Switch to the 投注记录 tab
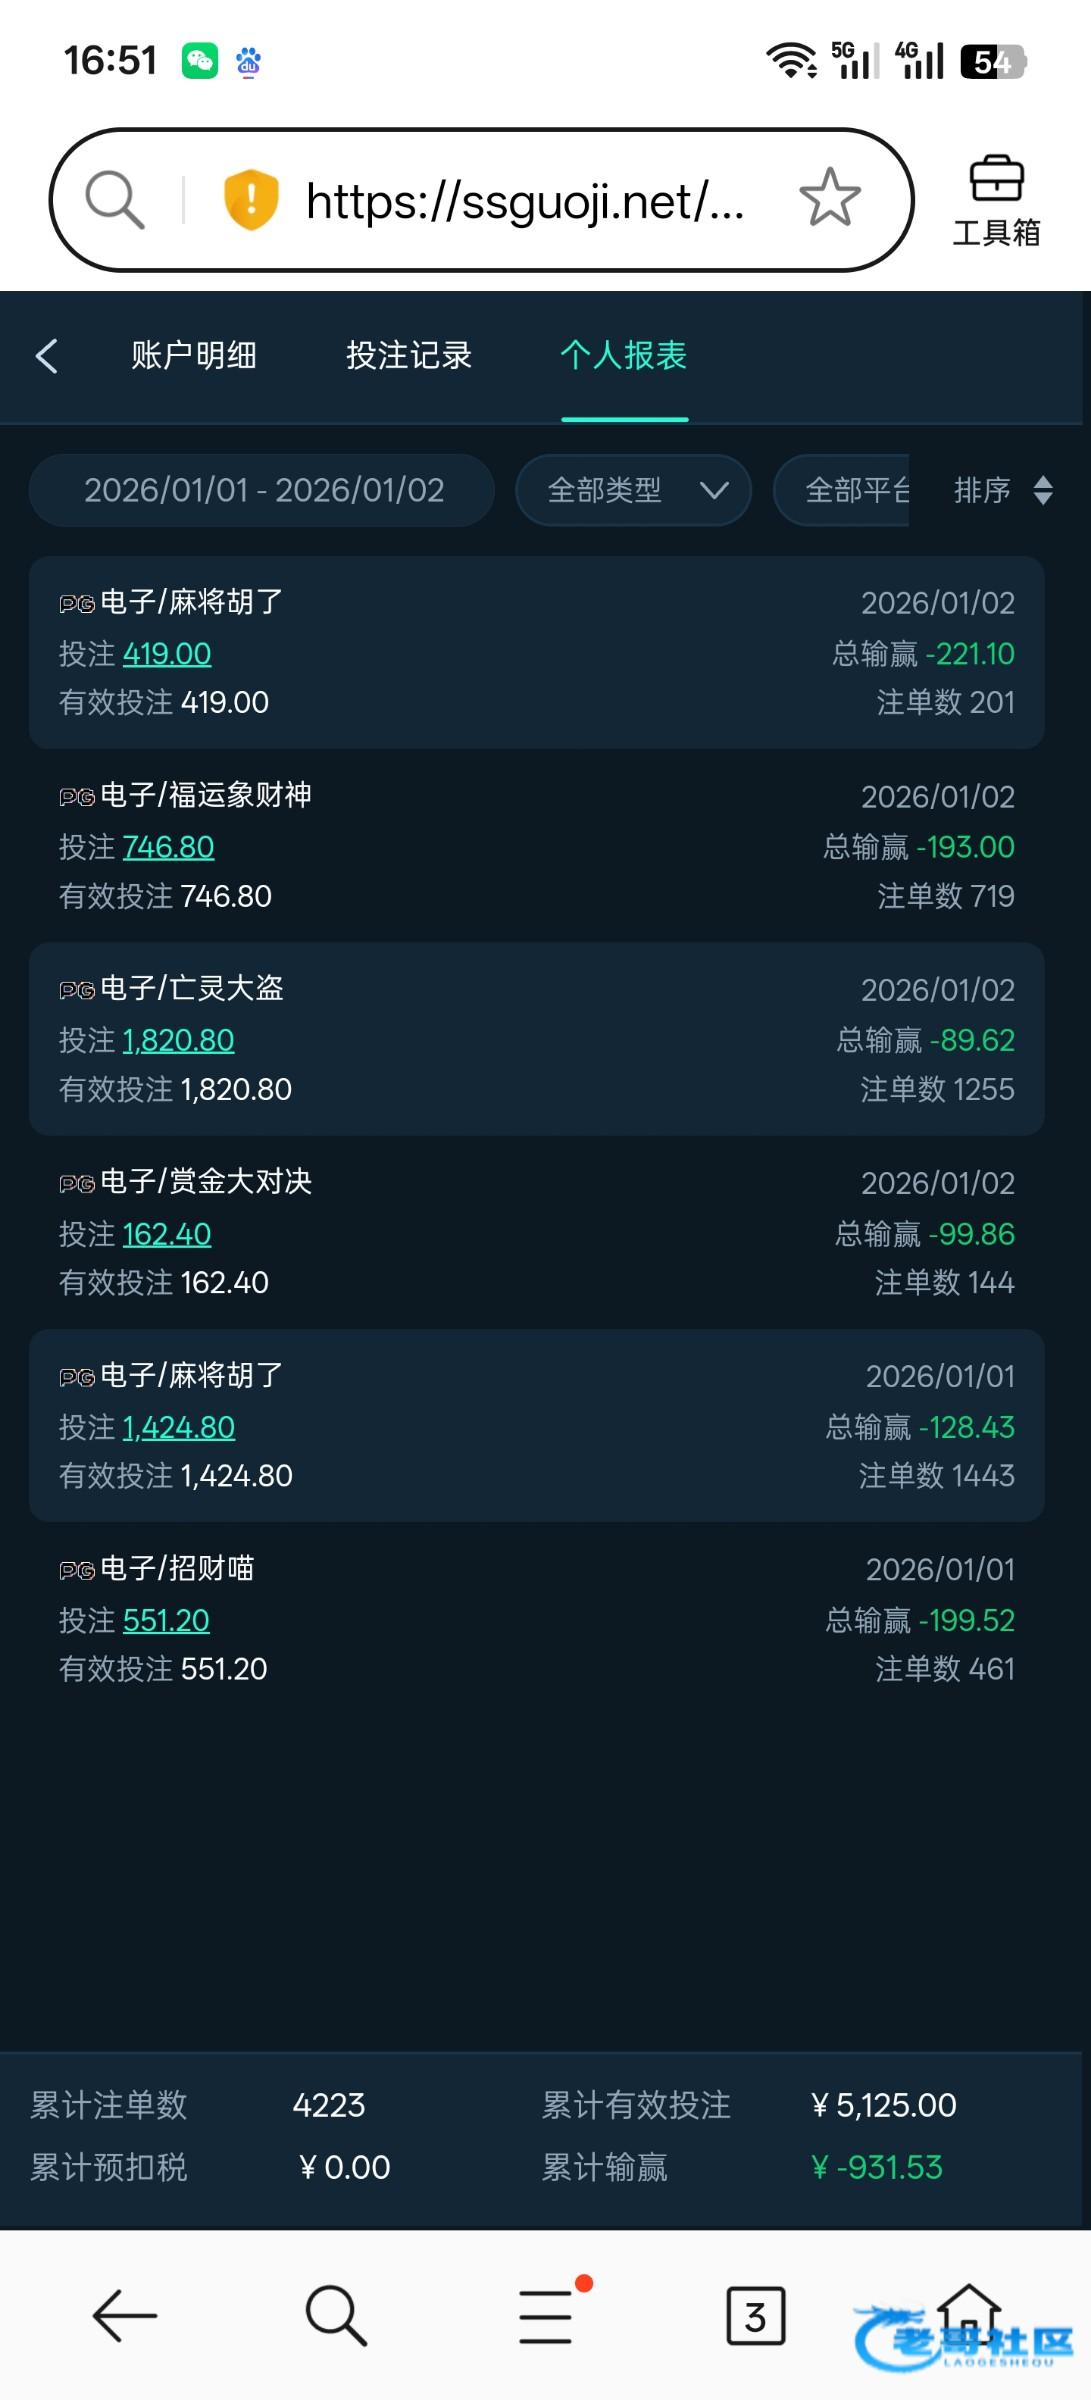The image size is (1091, 2400). 408,356
